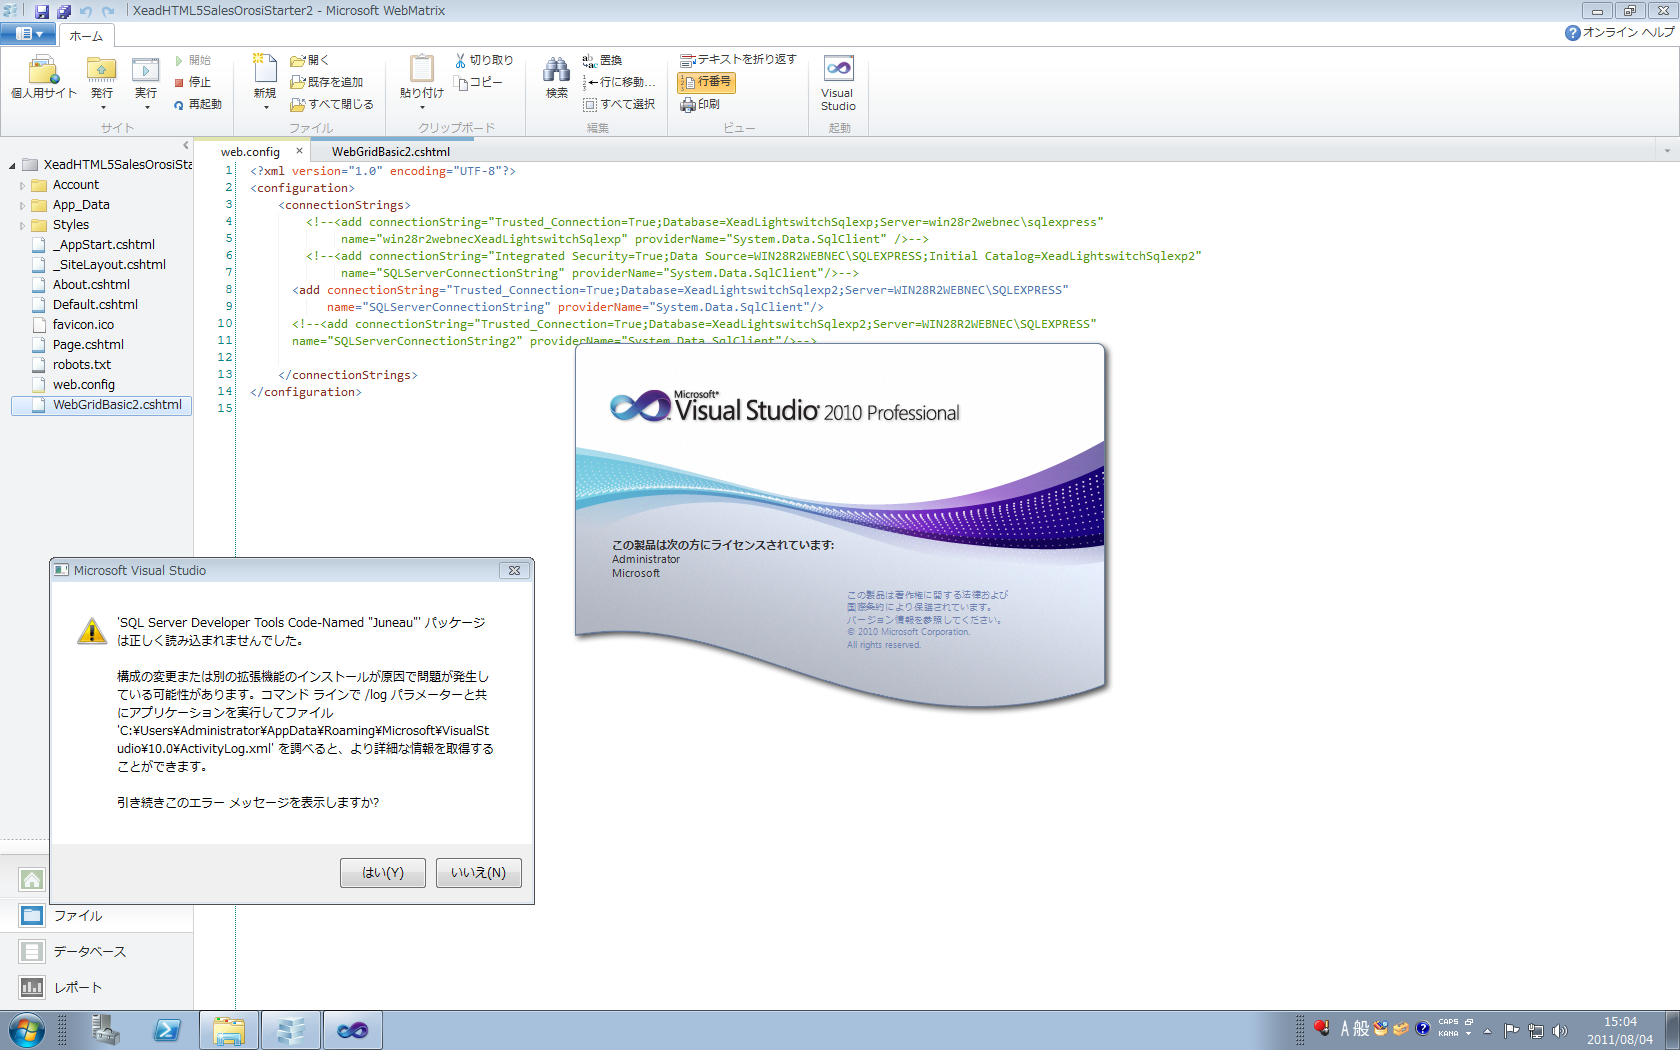Select About.cshtml in file tree

[91, 285]
